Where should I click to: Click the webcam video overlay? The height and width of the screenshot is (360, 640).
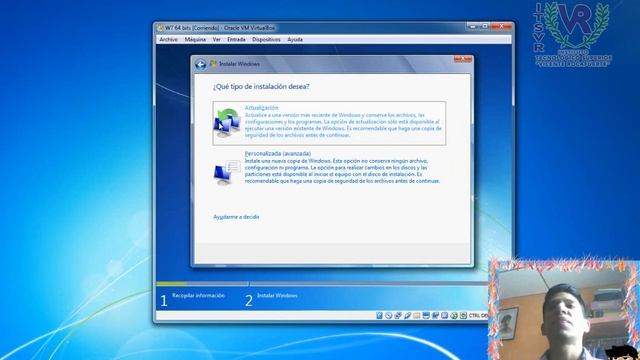[564, 309]
